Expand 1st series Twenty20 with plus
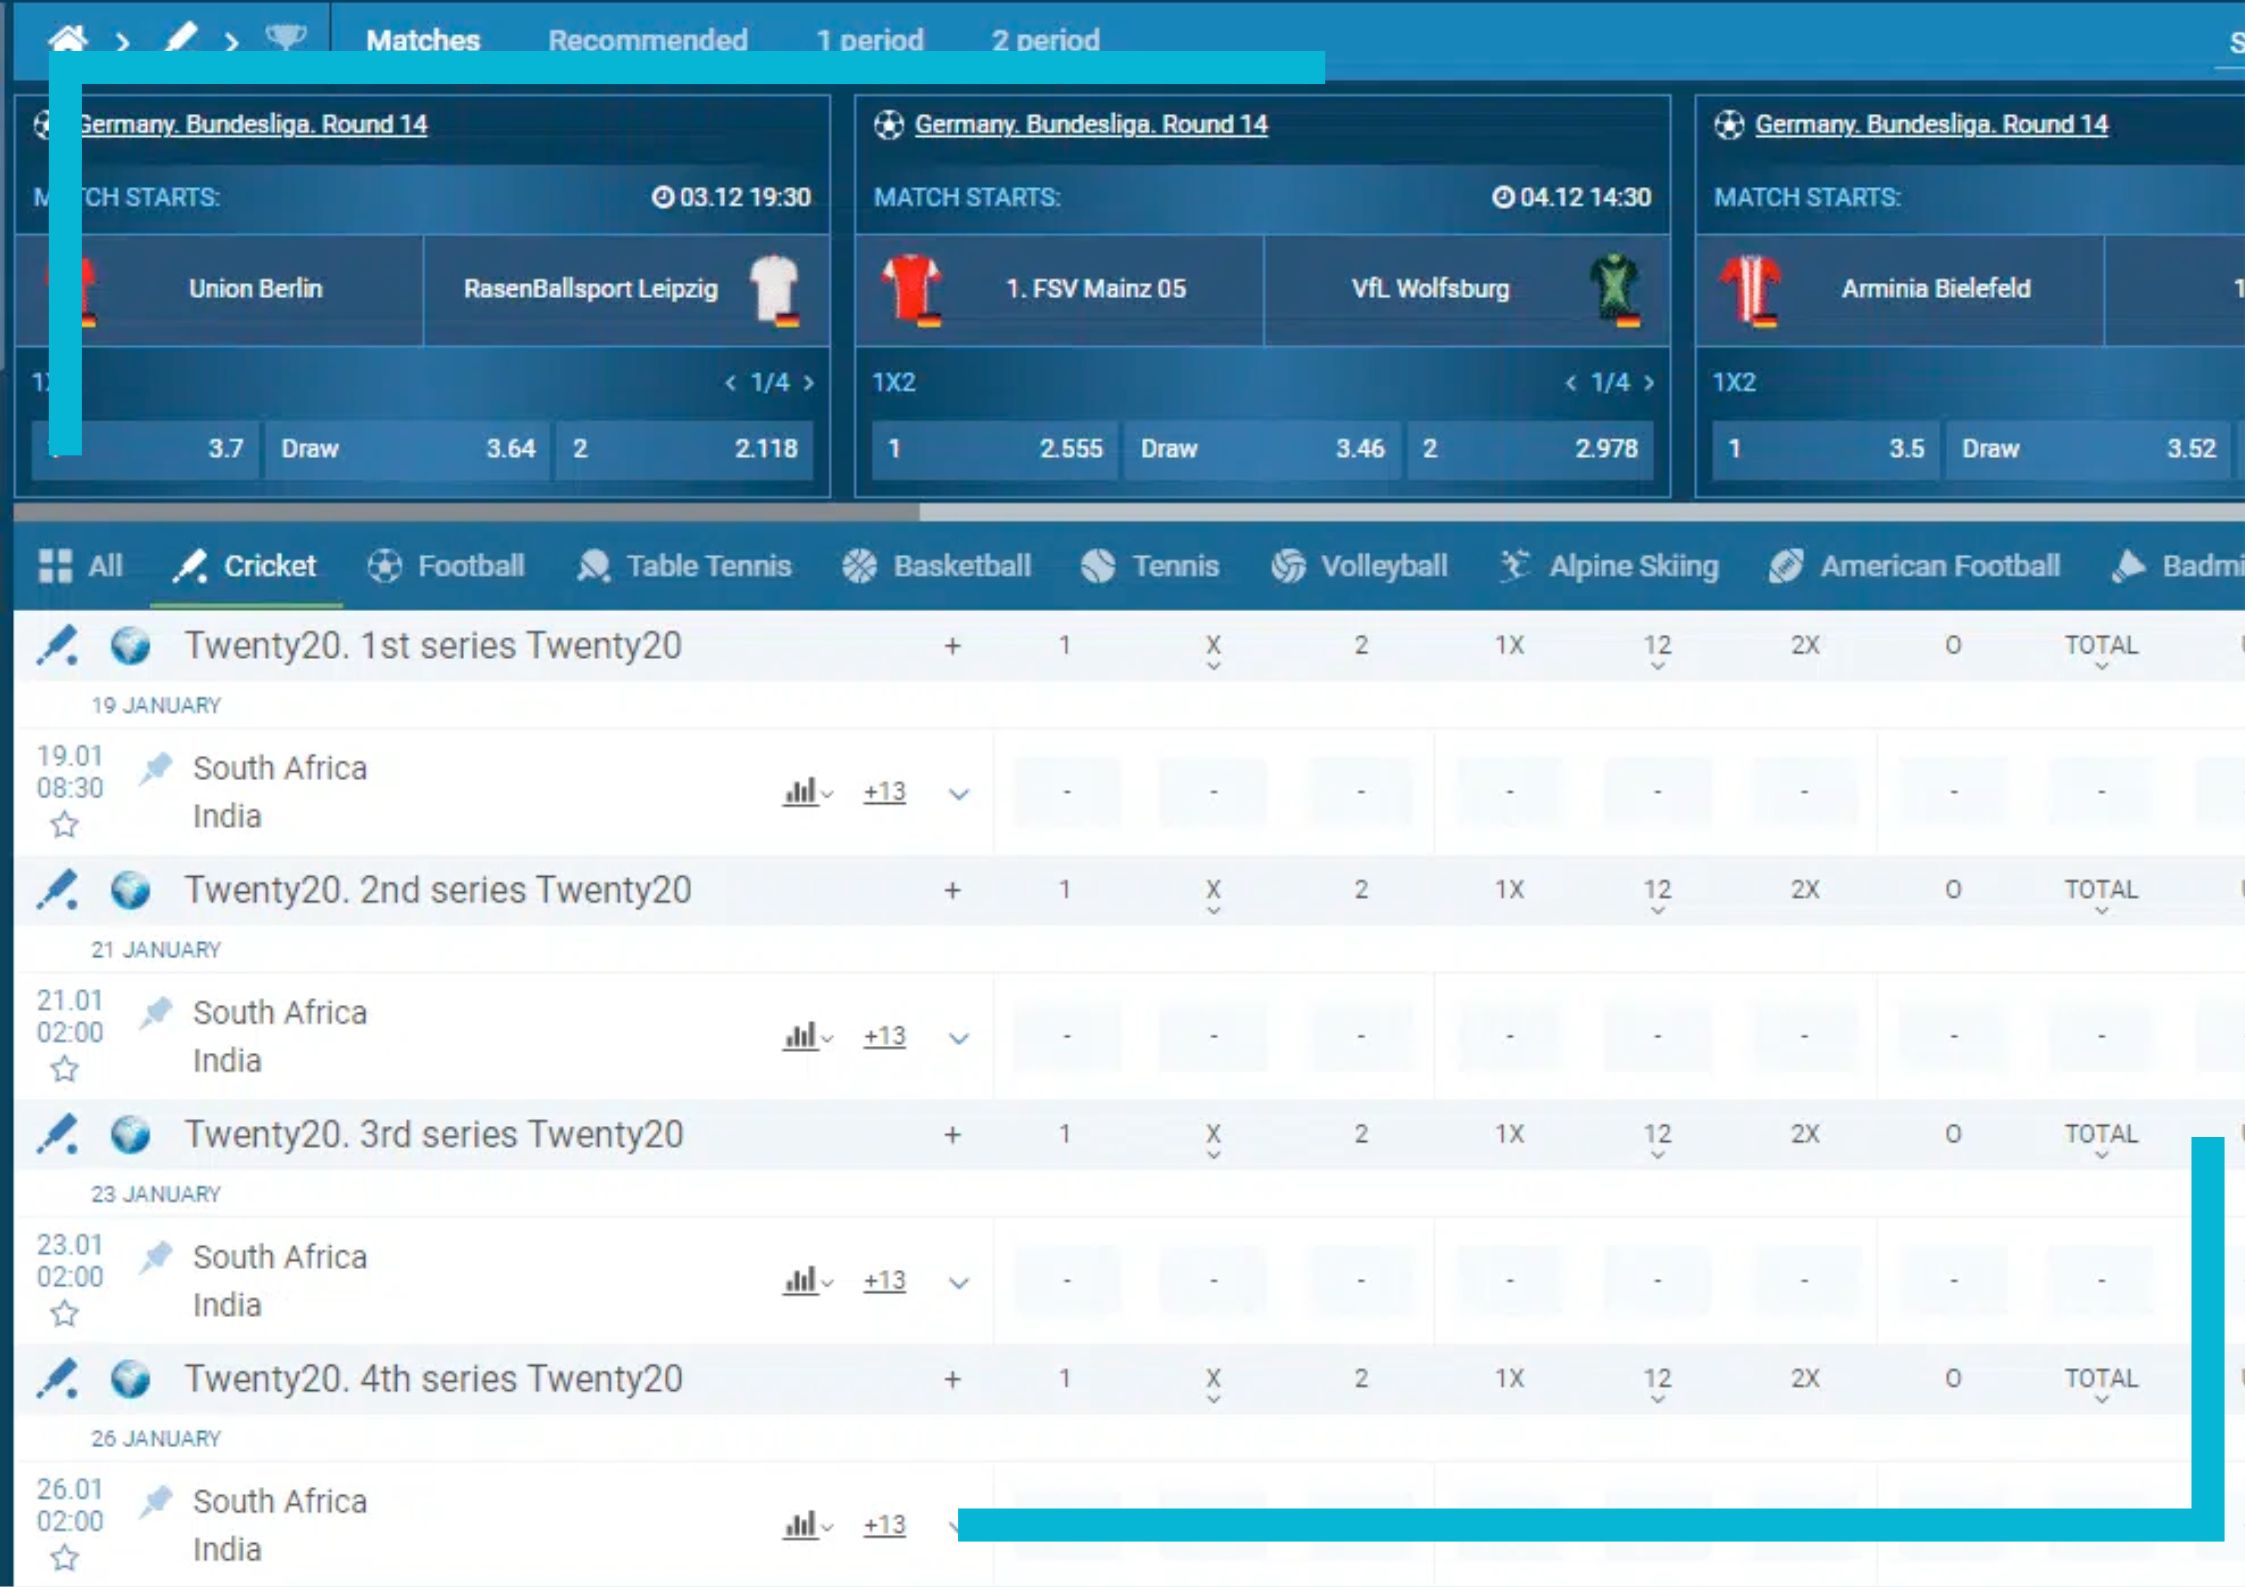The width and height of the screenshot is (2245, 1587). (952, 646)
